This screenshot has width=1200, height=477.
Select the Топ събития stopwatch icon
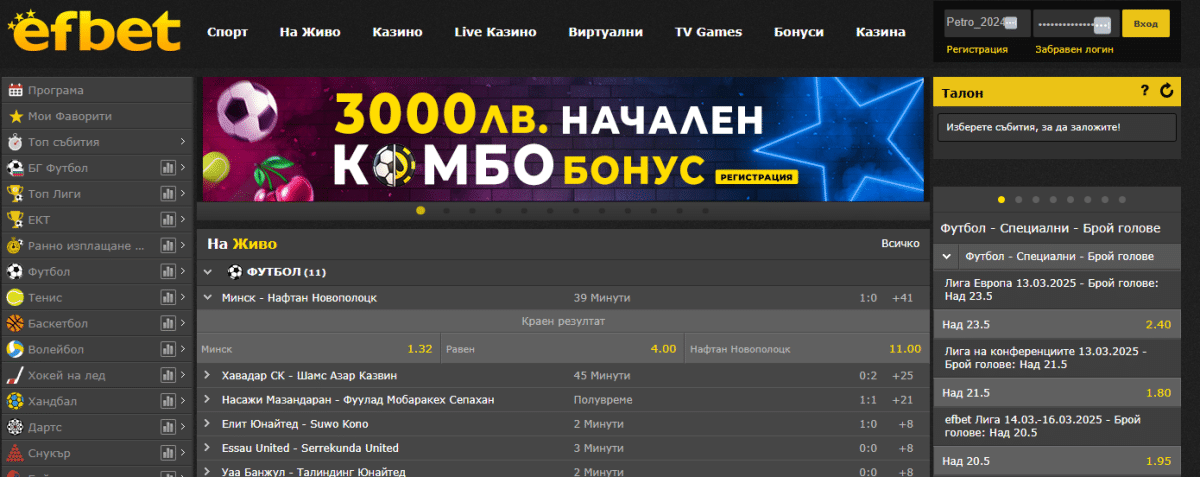16,142
